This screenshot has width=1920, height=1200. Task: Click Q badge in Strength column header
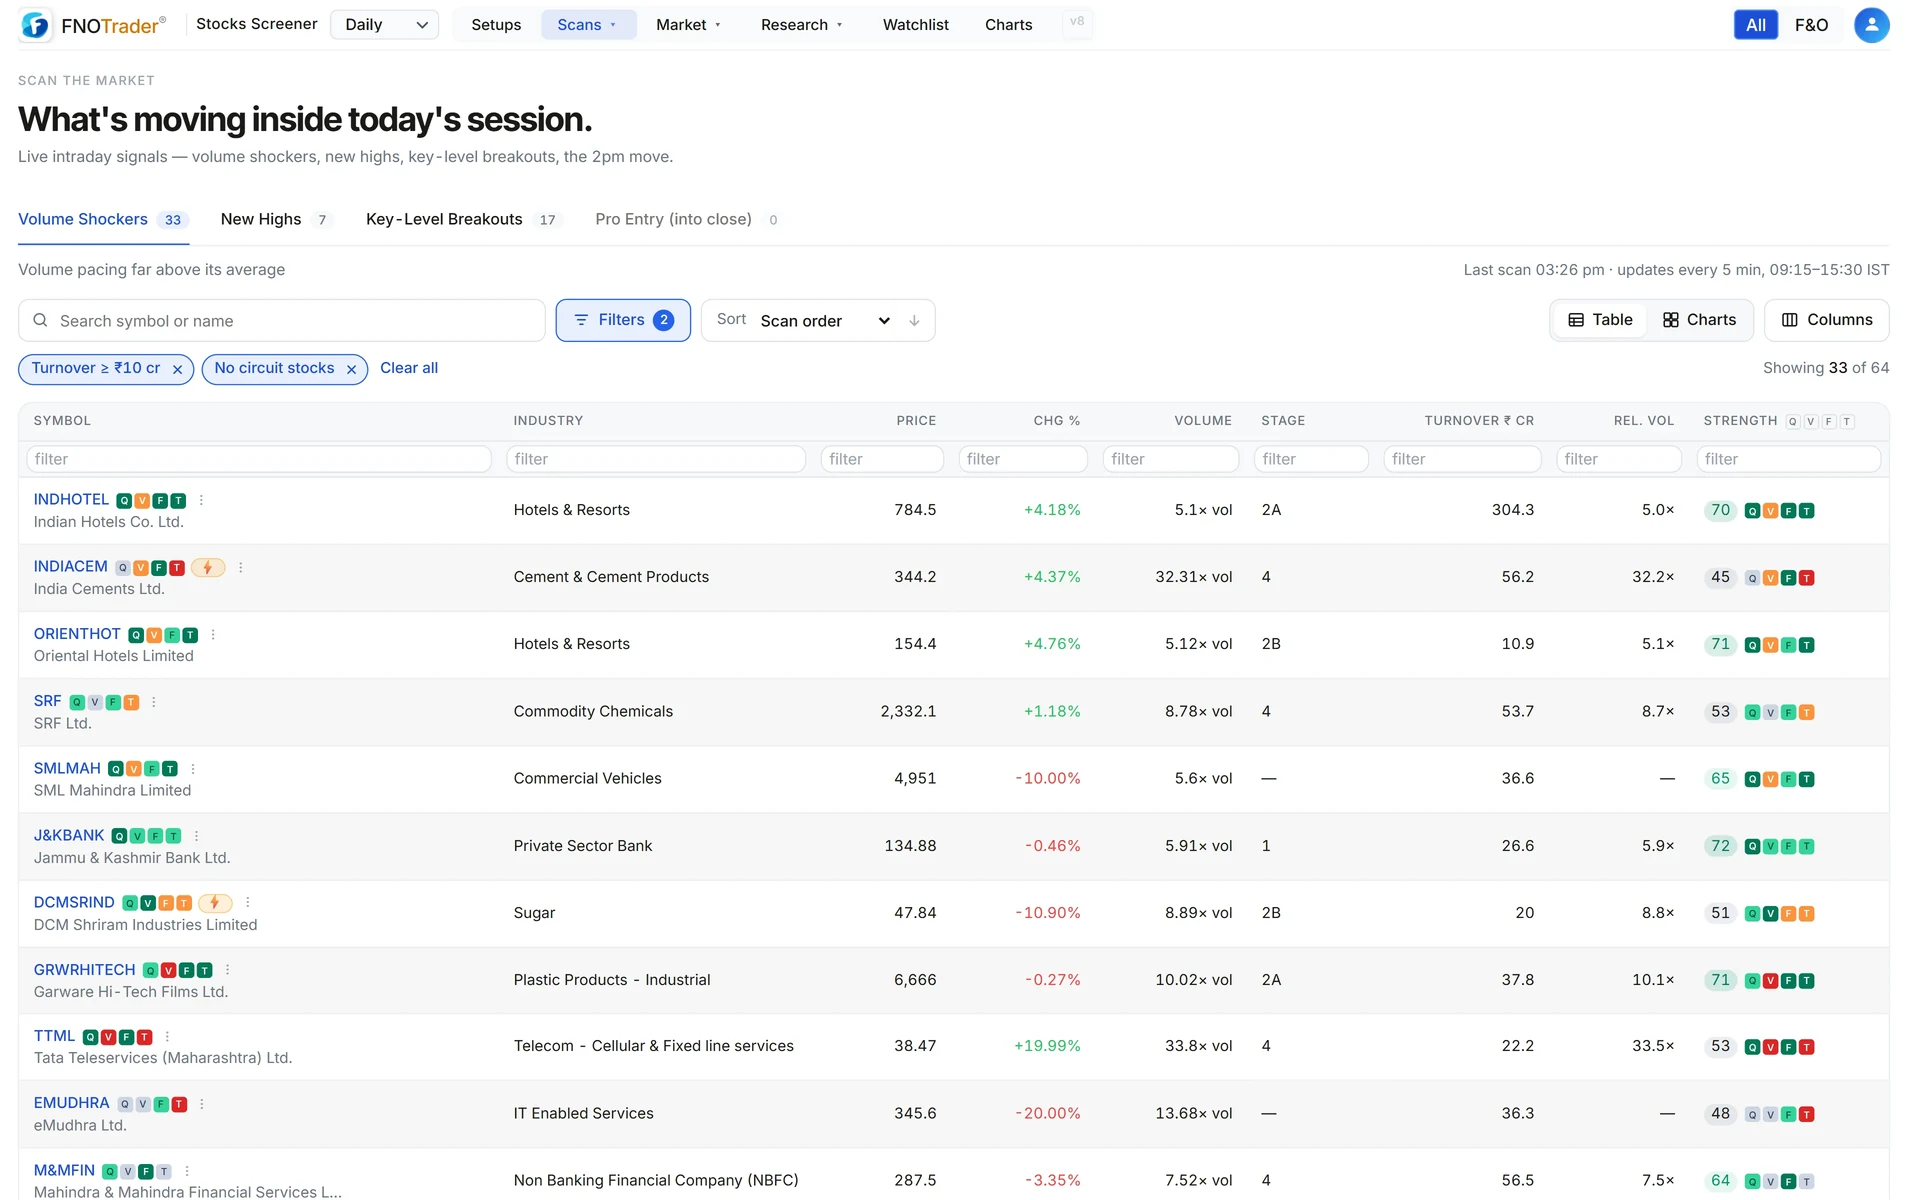[x=1793, y=422]
